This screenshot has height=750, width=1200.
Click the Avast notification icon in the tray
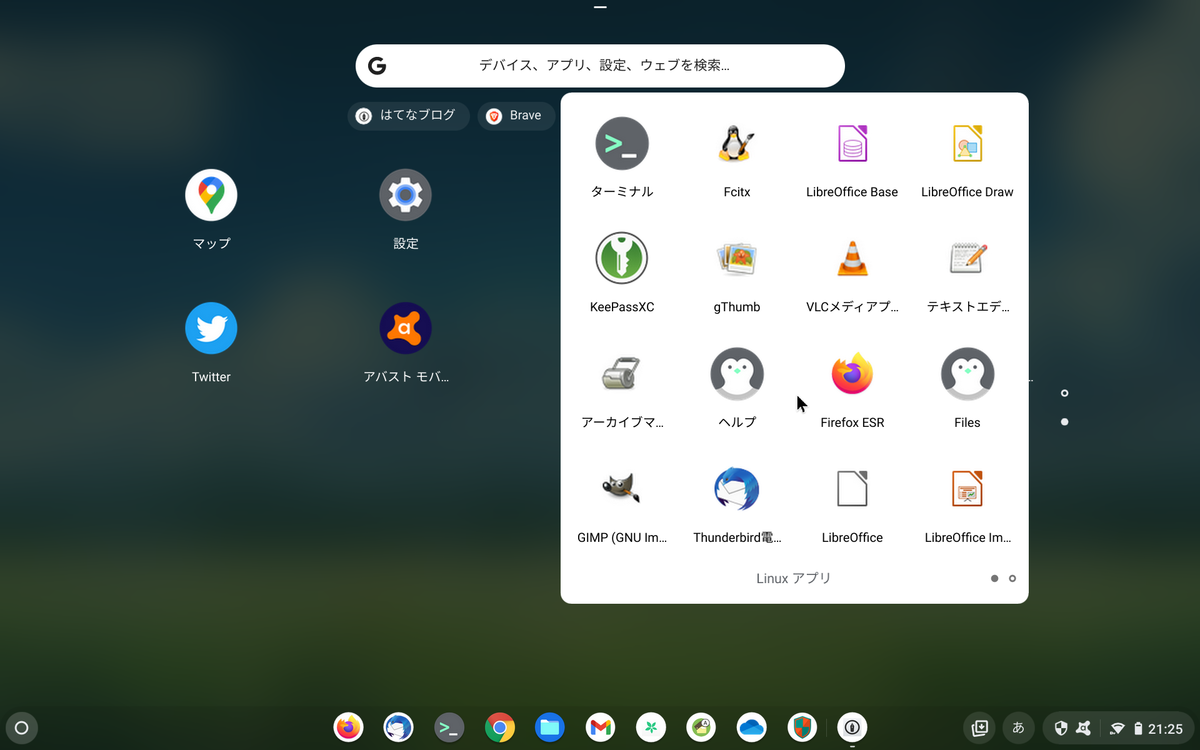coord(1084,728)
